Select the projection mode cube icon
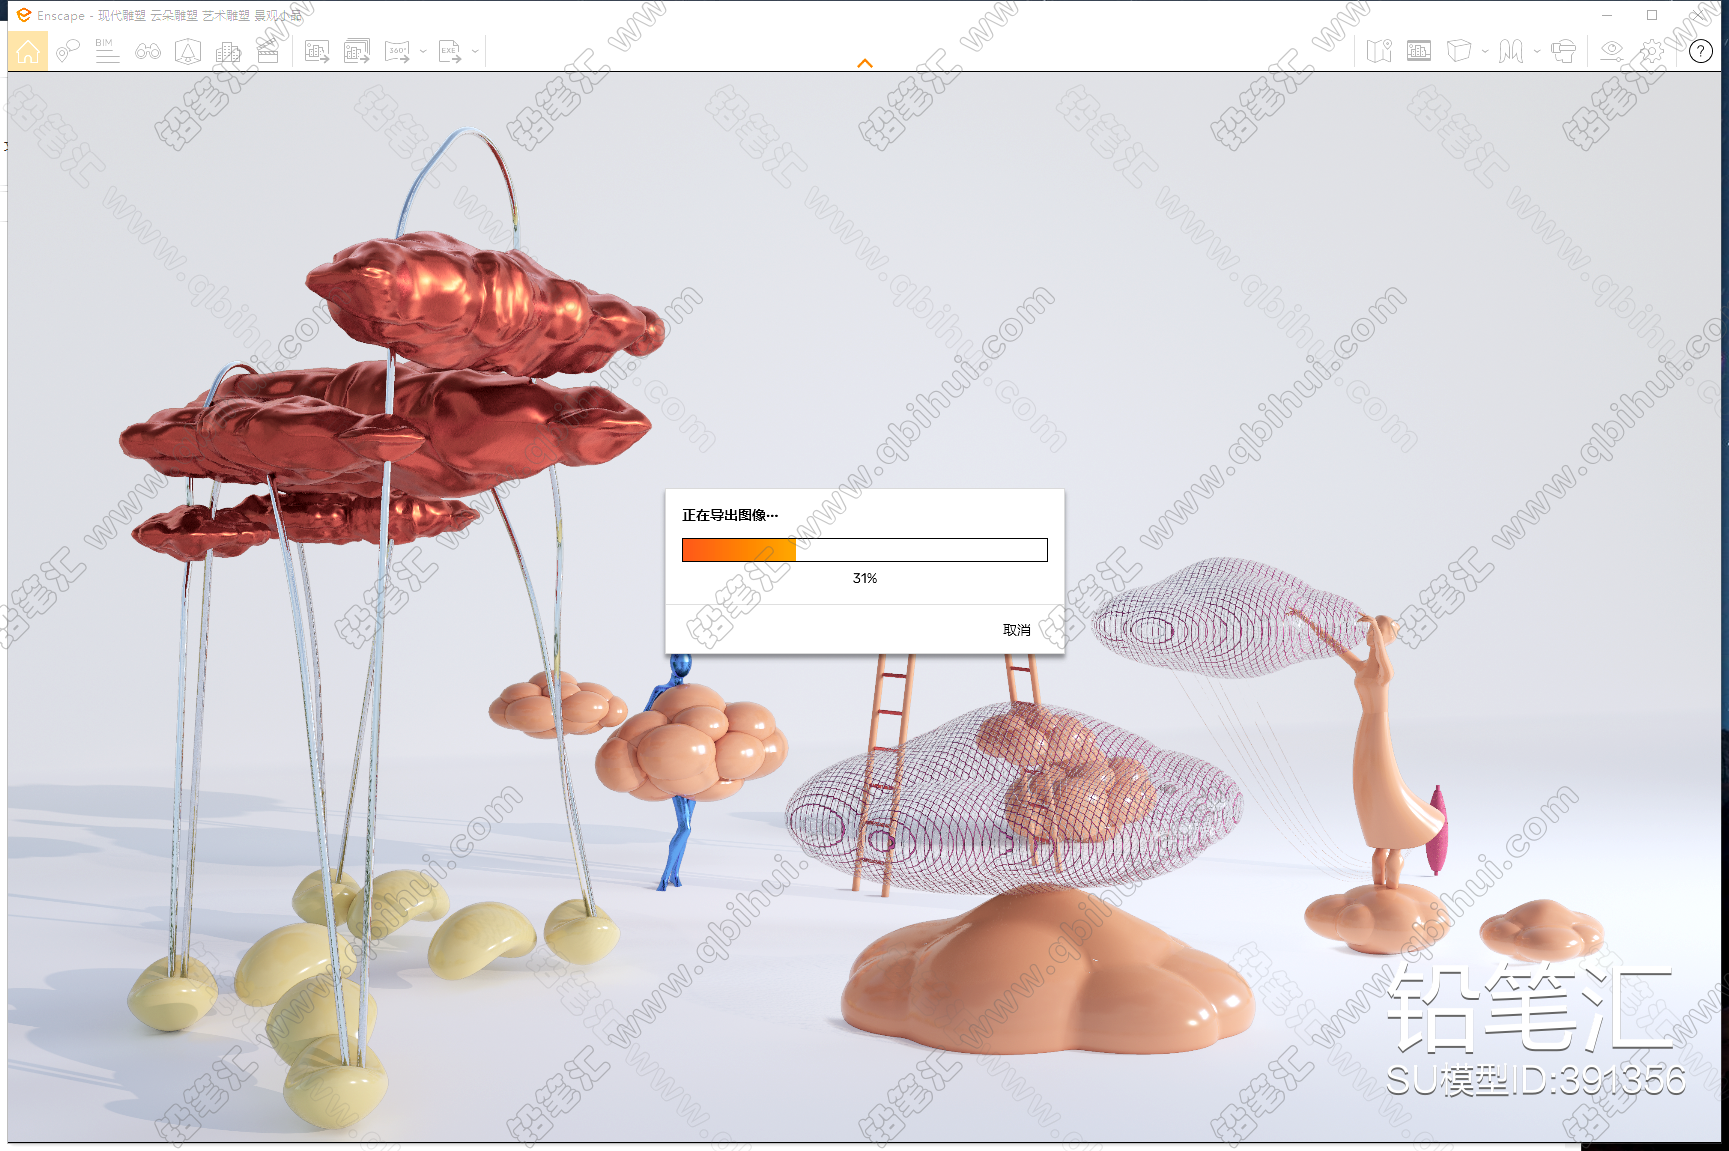 pyautogui.click(x=1459, y=51)
